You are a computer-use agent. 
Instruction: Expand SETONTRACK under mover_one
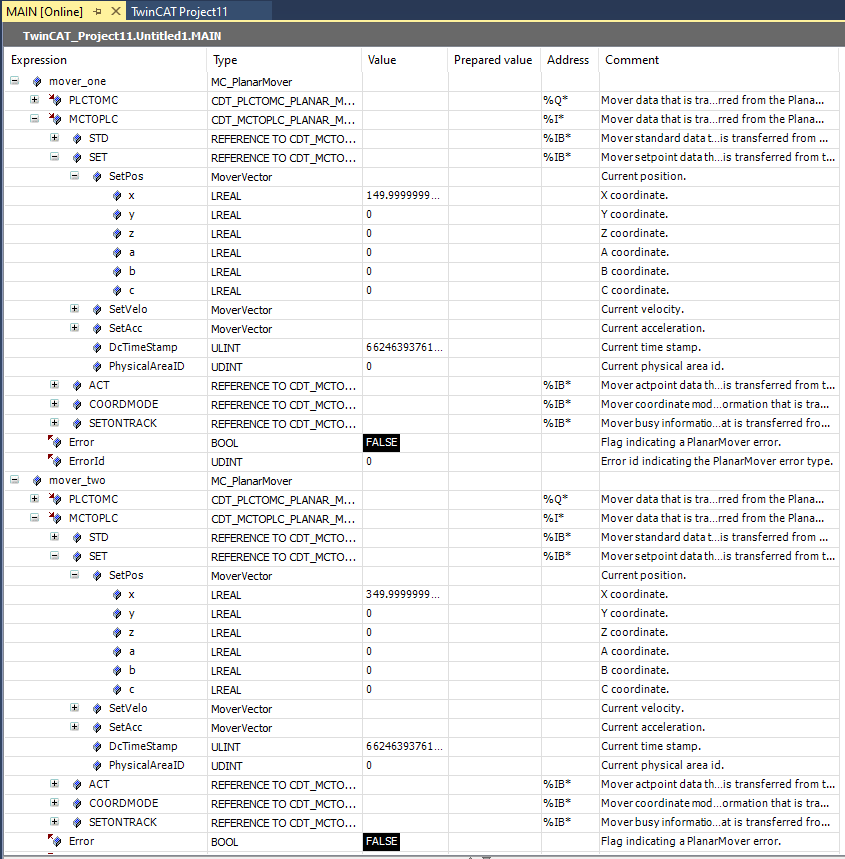(x=54, y=422)
